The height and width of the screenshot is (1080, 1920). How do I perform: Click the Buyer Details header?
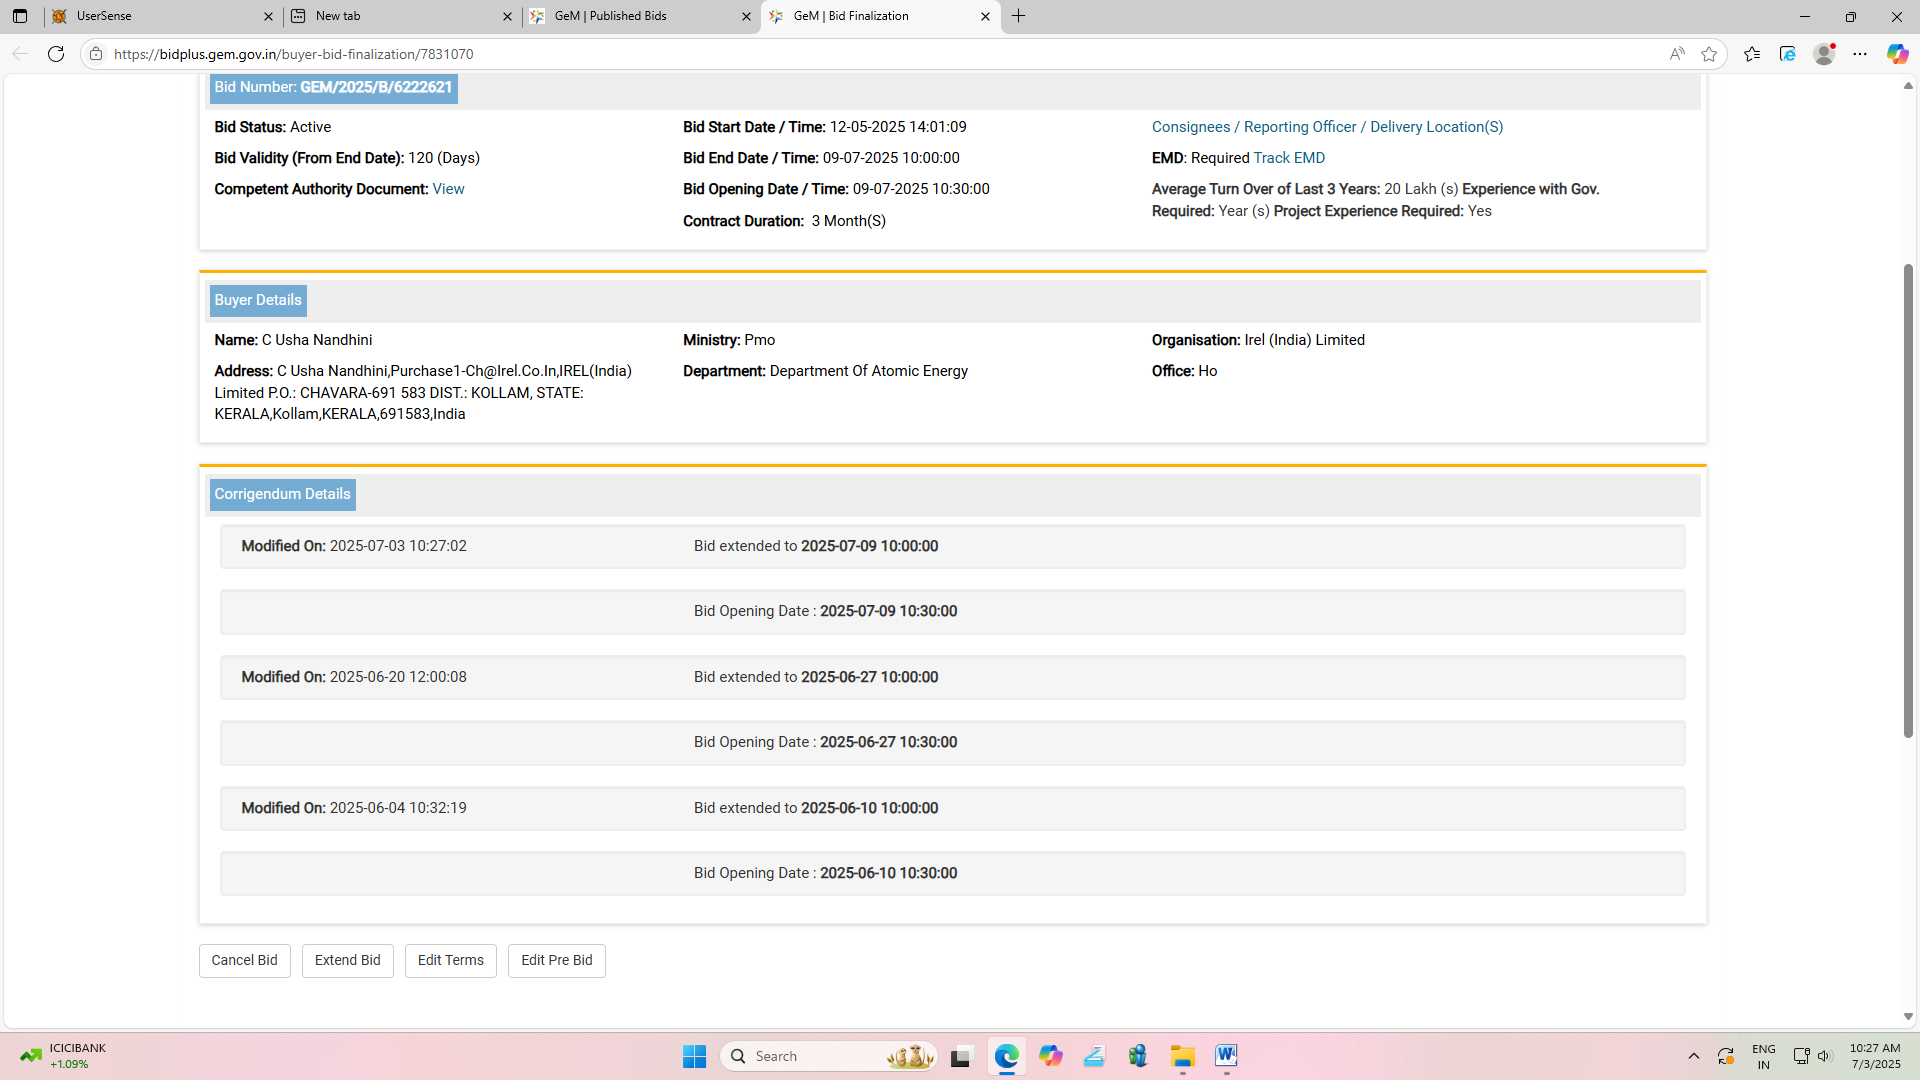(258, 300)
